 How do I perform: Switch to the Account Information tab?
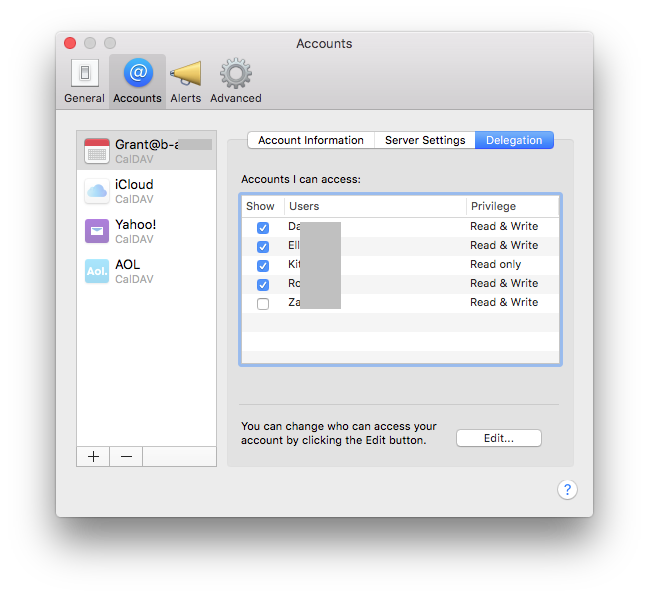(311, 140)
